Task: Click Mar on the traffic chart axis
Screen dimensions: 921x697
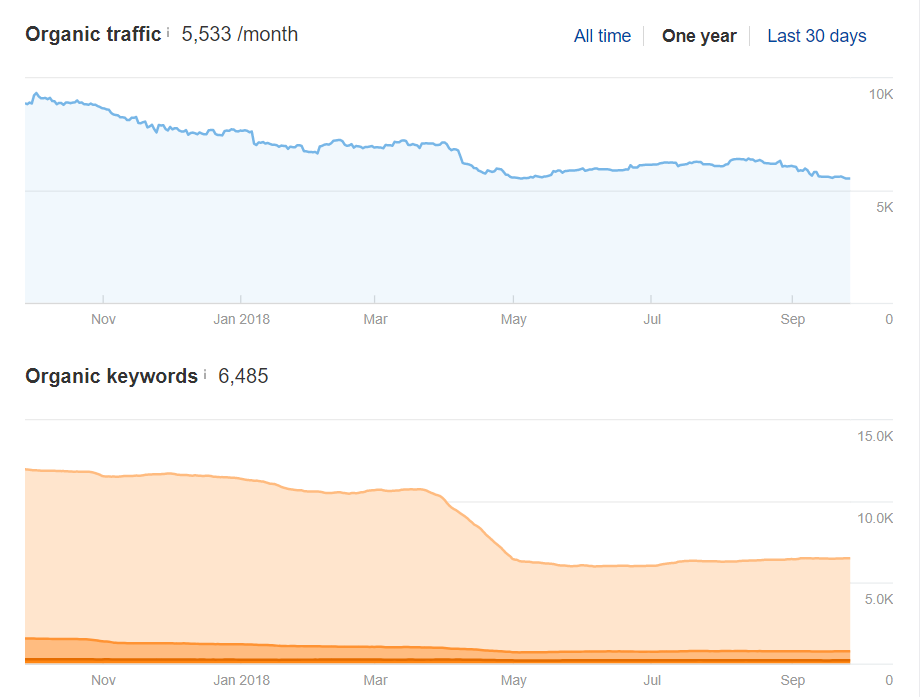Action: click(375, 319)
